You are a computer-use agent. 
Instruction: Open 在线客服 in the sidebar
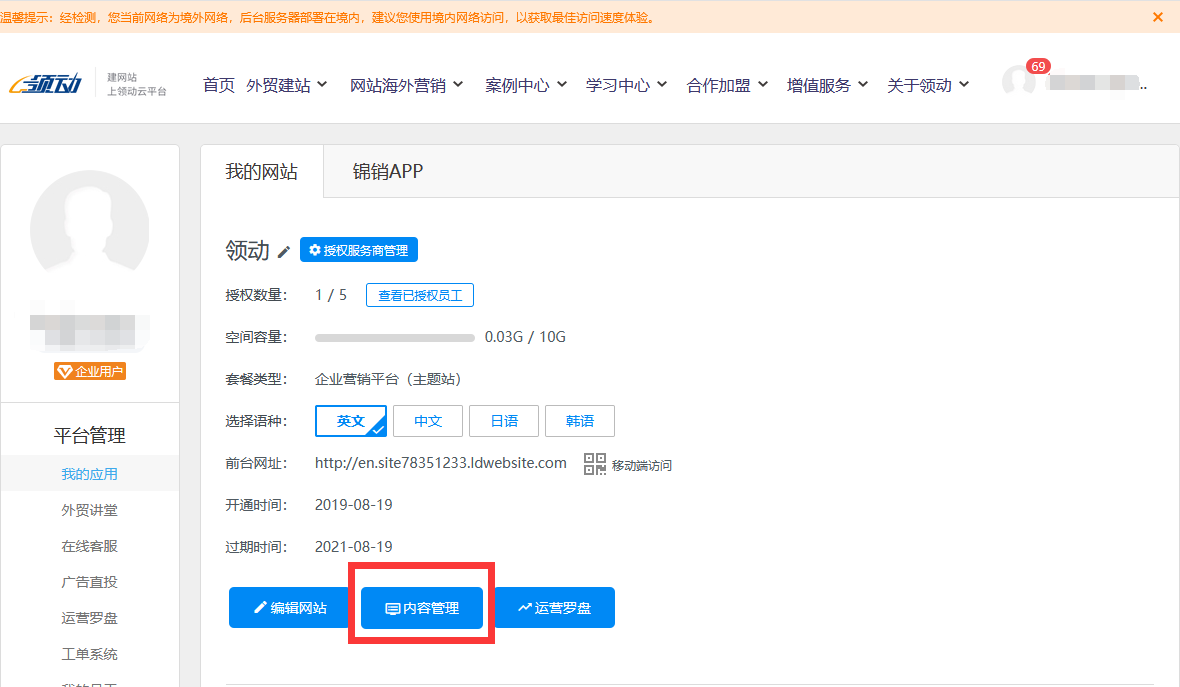tap(89, 546)
